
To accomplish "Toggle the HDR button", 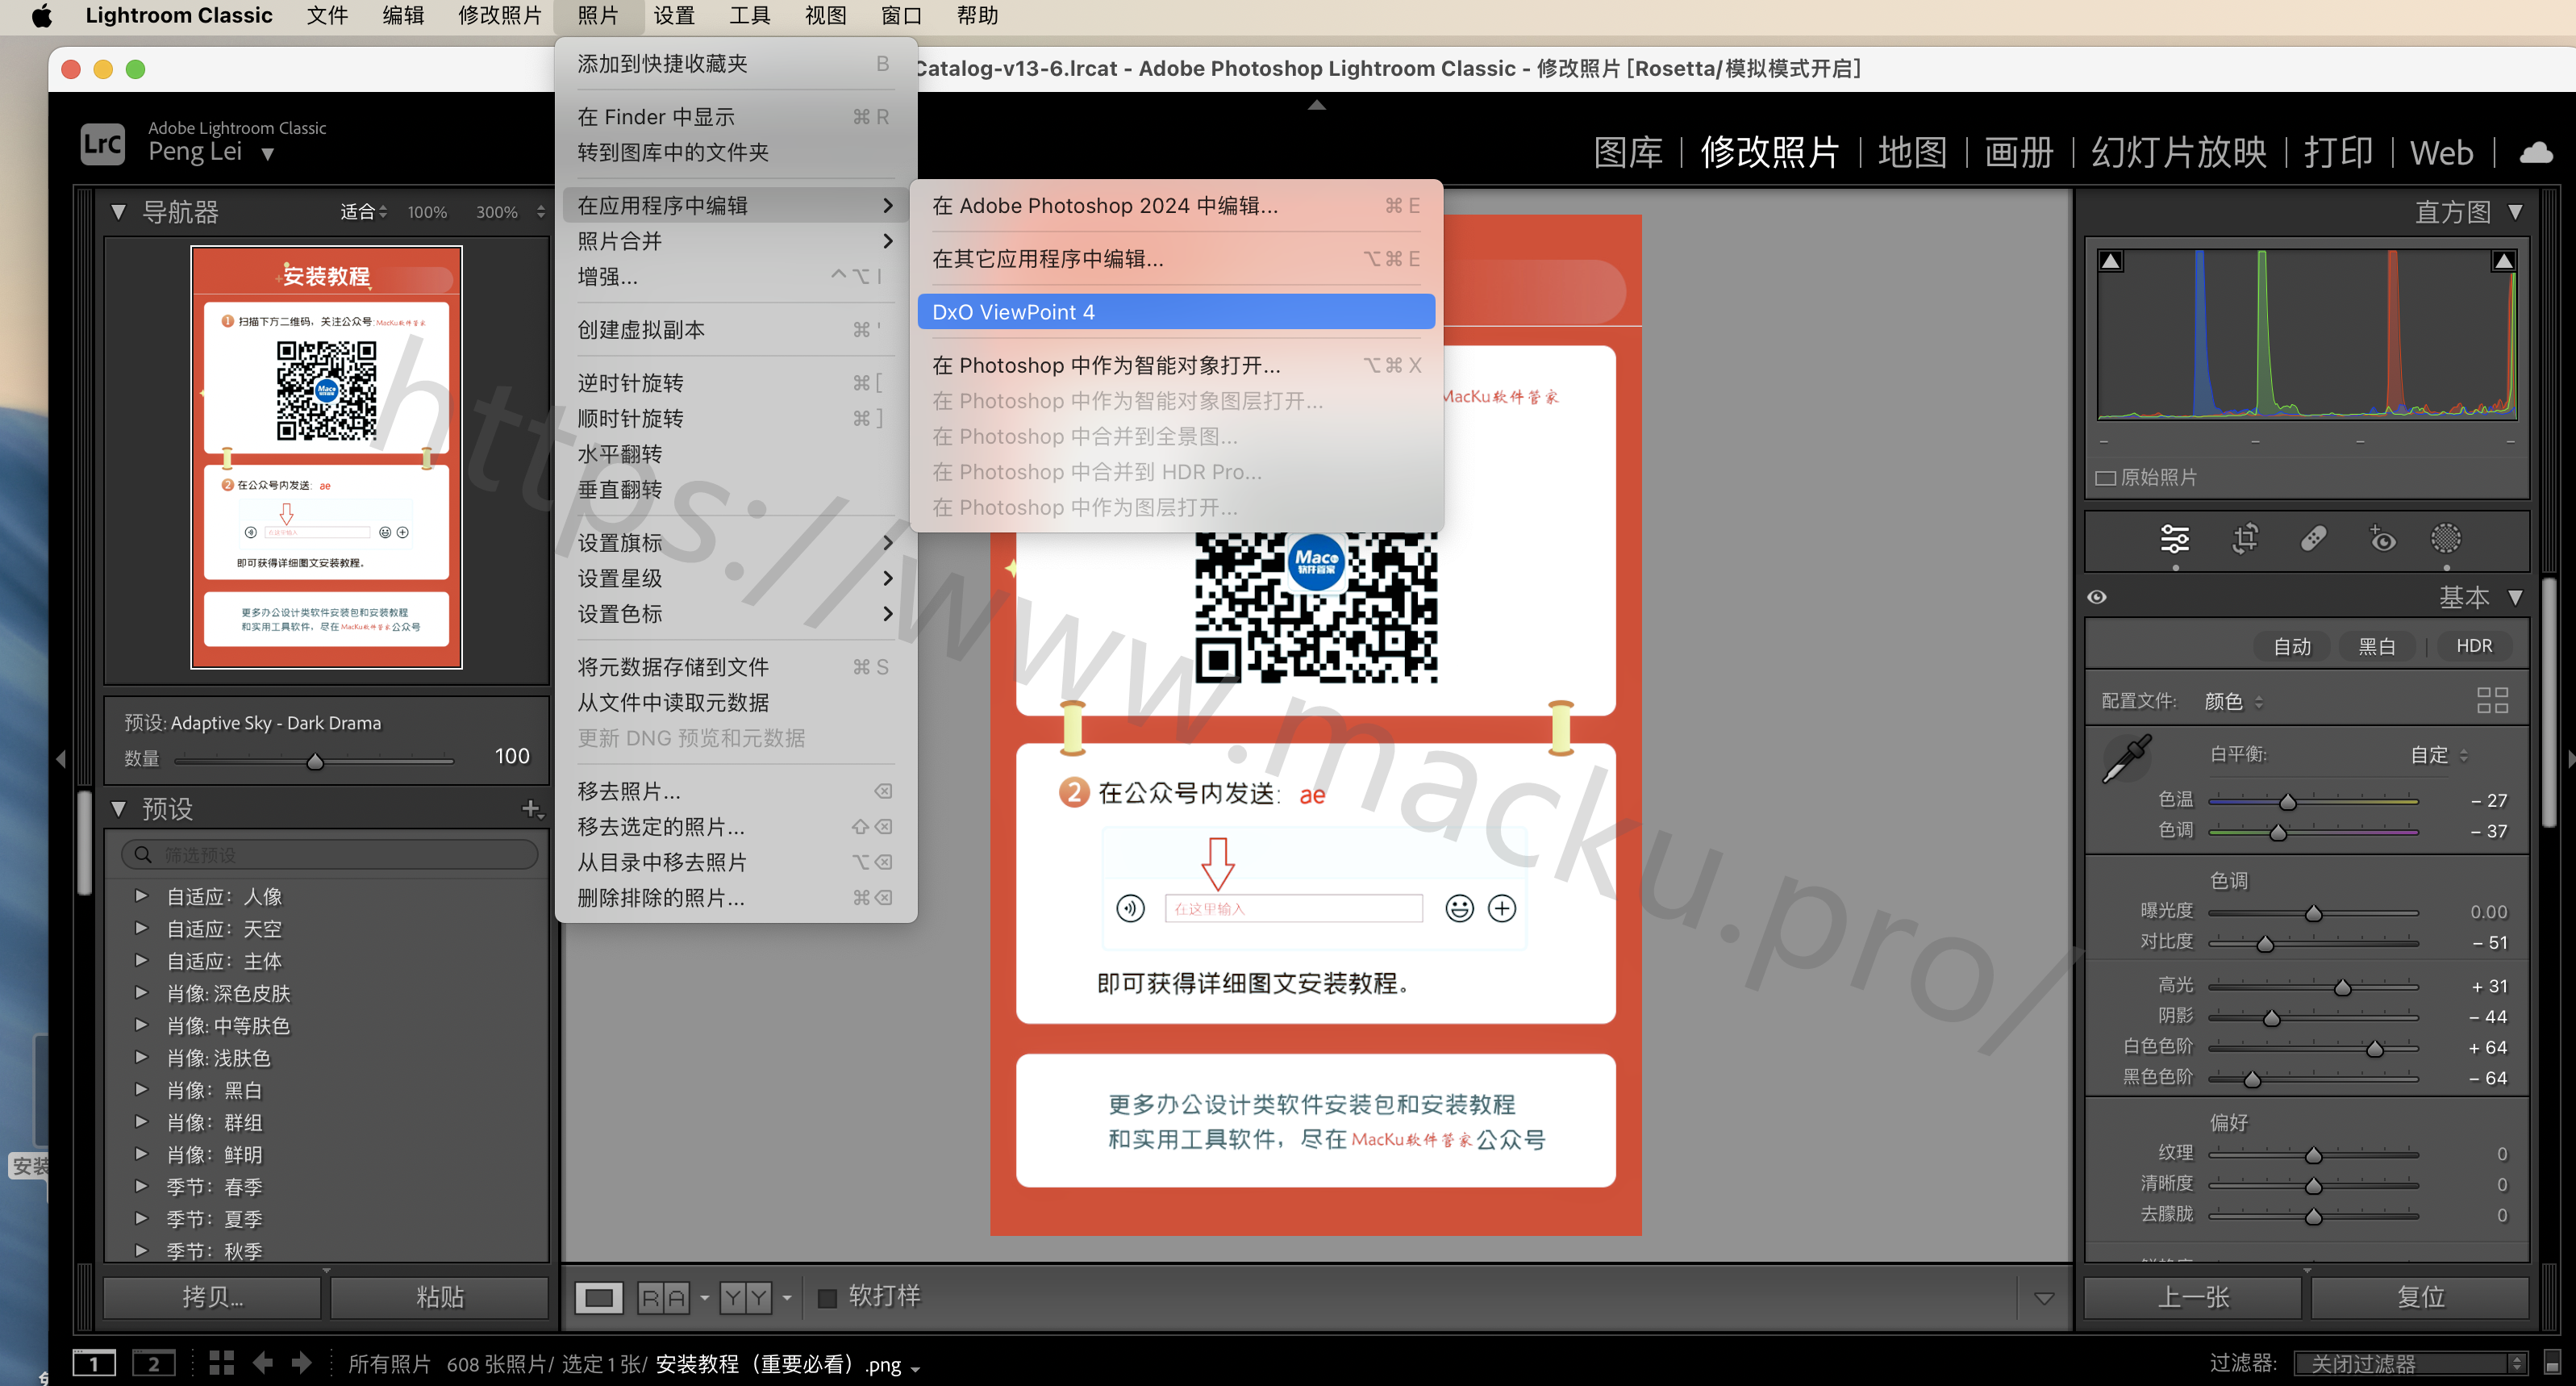I will [x=2474, y=646].
